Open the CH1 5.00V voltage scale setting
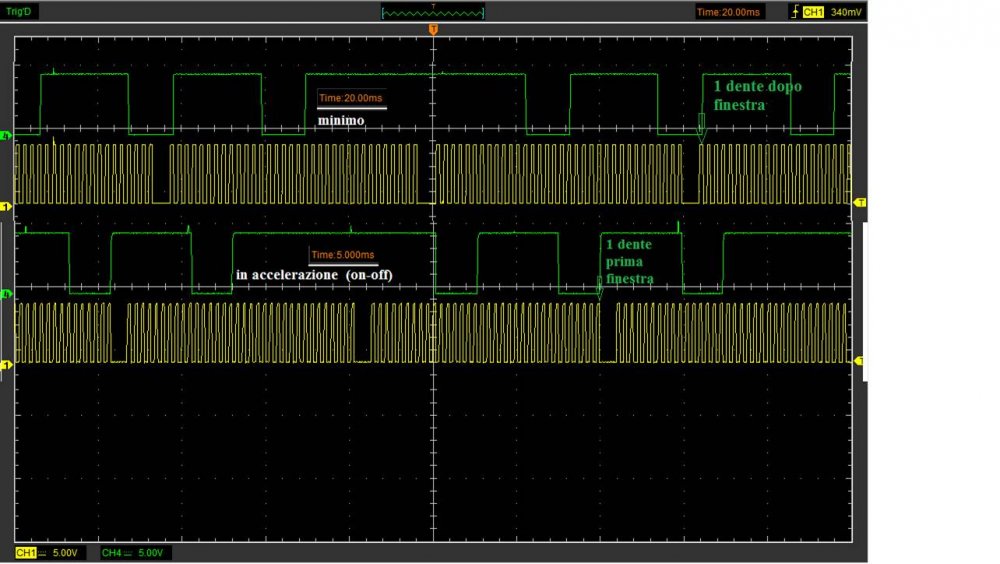This screenshot has width=1000, height=564. (66, 552)
